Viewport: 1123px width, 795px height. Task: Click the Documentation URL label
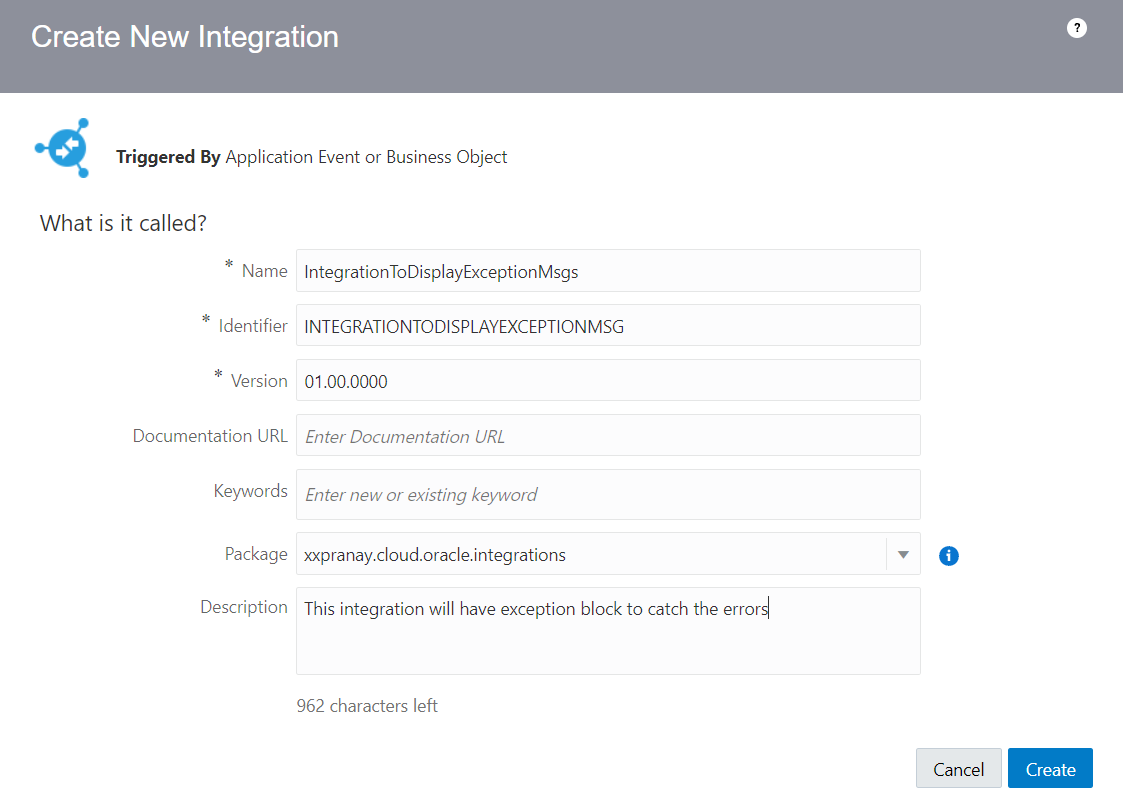click(210, 435)
